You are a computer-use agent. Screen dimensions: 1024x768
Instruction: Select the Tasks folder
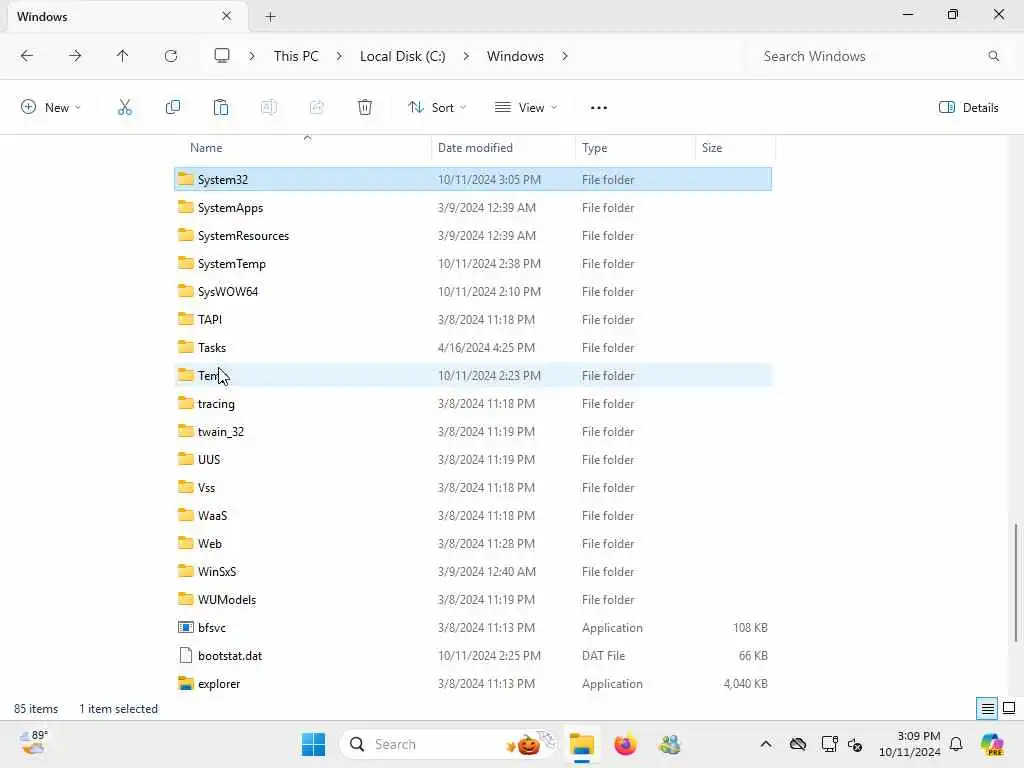pos(473,348)
